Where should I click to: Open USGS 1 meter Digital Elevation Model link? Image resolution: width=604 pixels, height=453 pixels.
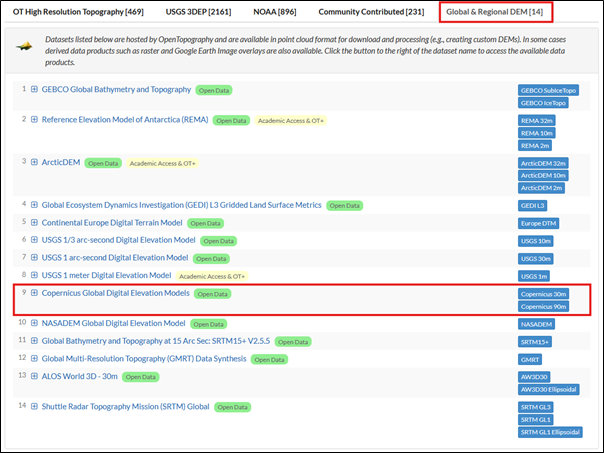coord(106,276)
